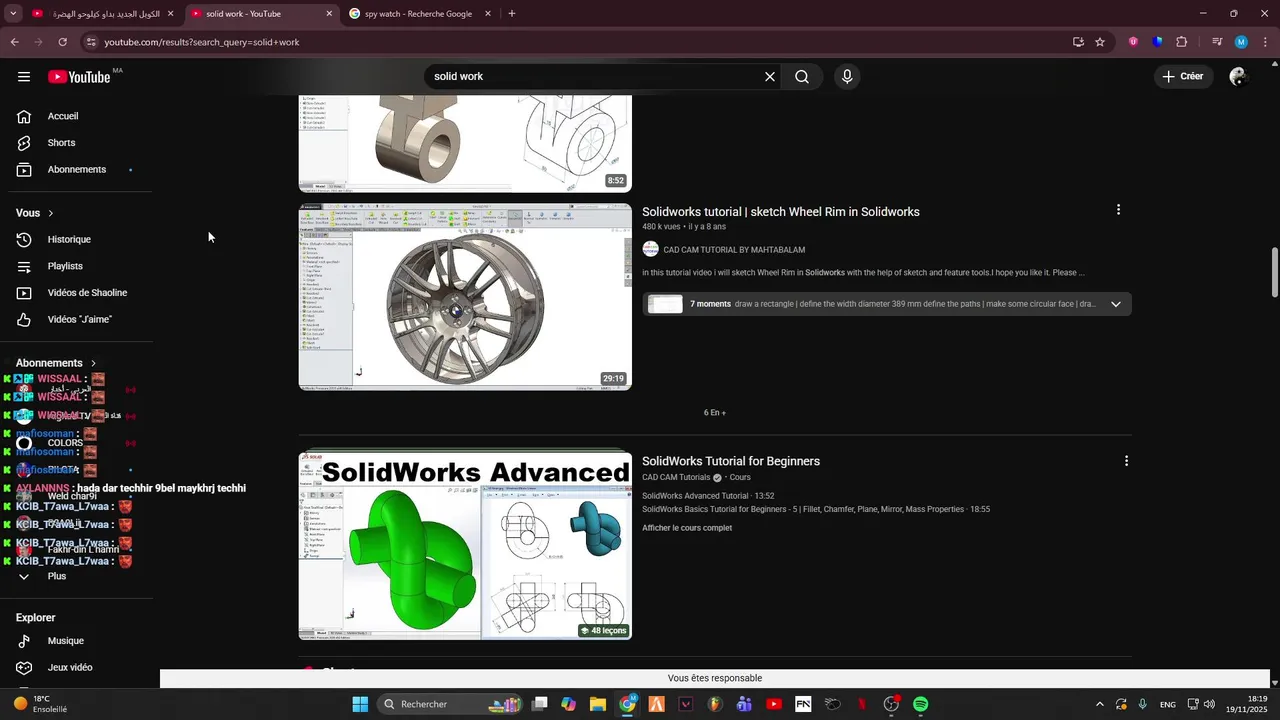
Task: Reload the page
Action: pos(62,42)
